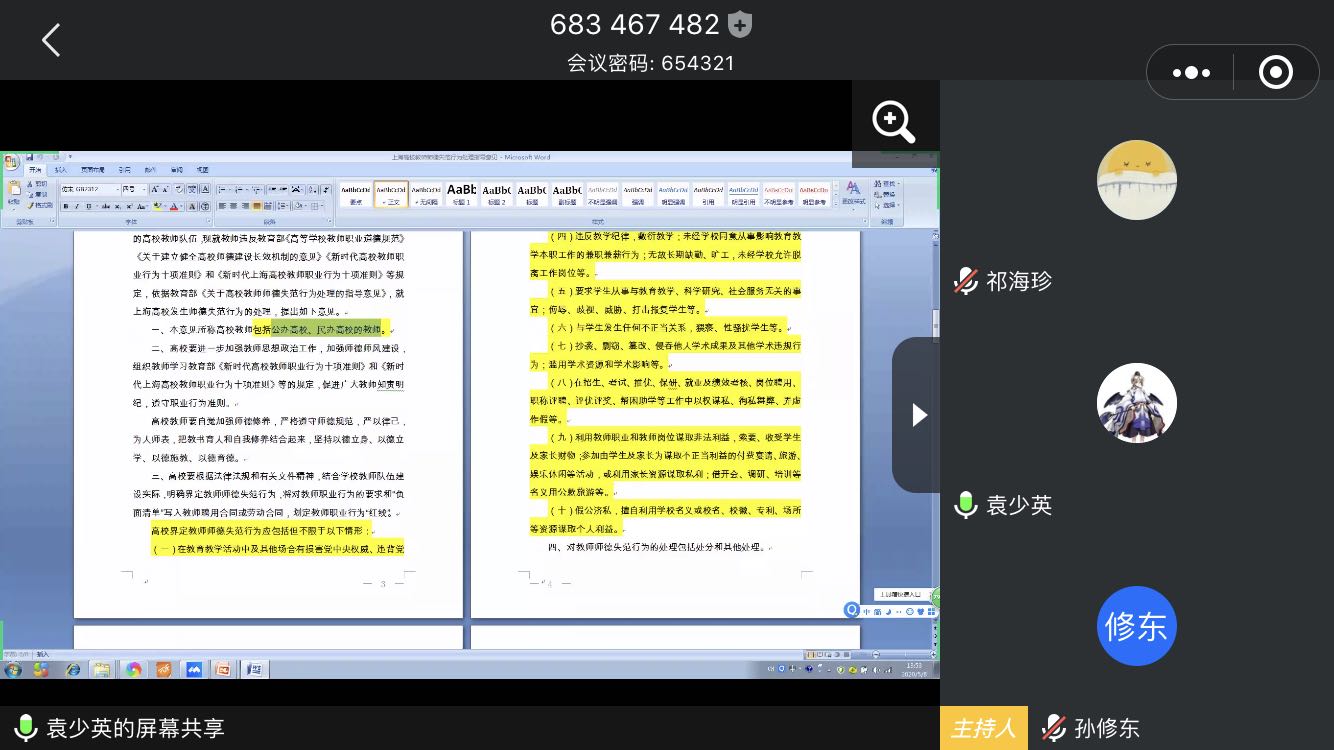Image resolution: width=1334 pixels, height=750 pixels.
Task: Open the three-dot more options menu
Action: point(1190,72)
